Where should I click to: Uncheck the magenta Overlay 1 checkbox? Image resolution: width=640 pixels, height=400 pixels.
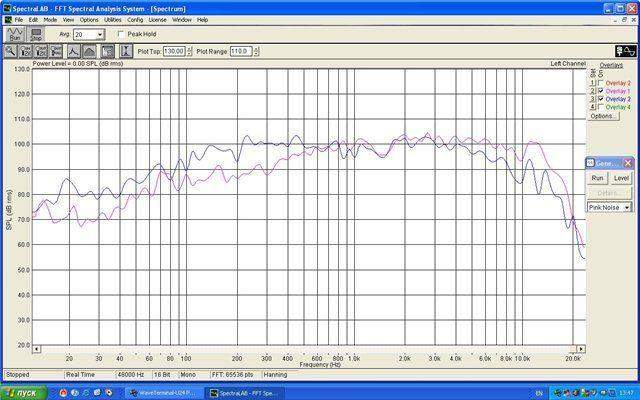[x=601, y=91]
